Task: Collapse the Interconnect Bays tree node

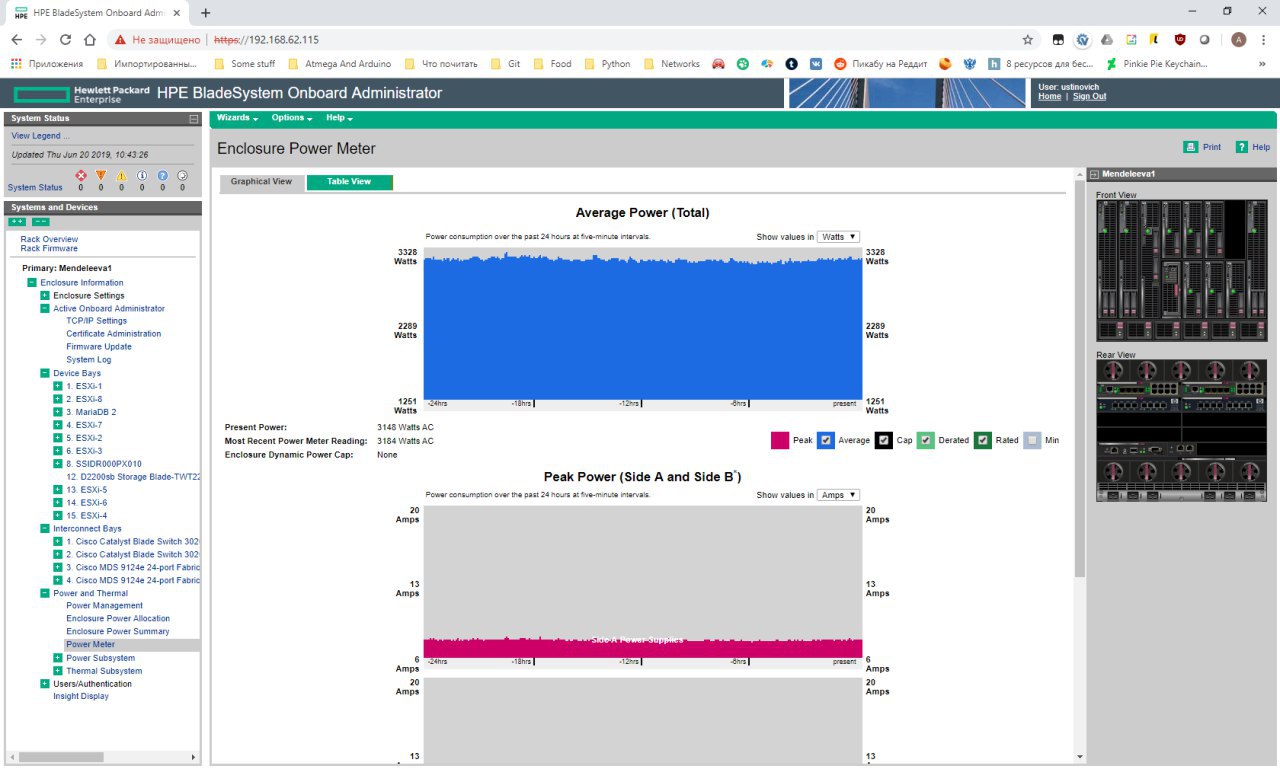Action: tap(45, 528)
